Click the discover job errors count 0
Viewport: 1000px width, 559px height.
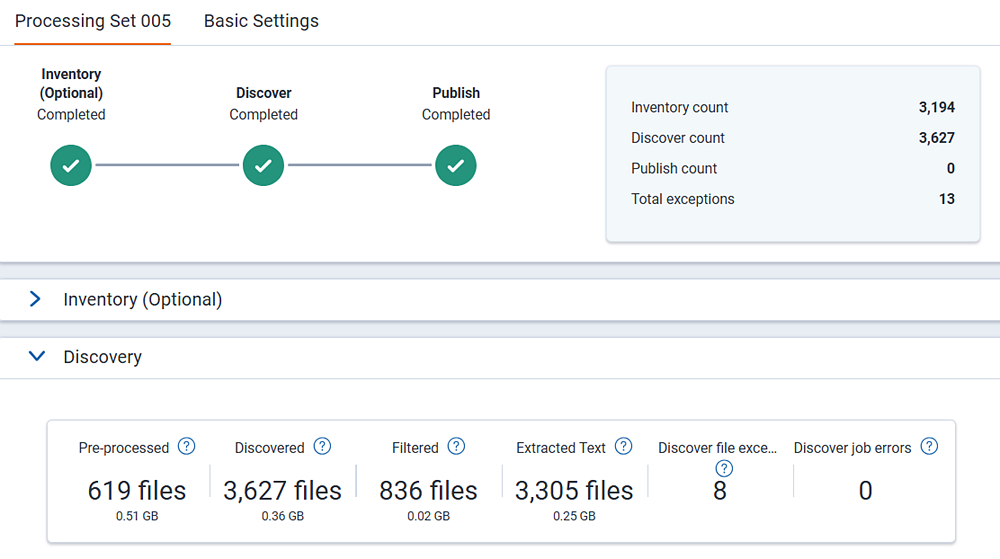(865, 491)
